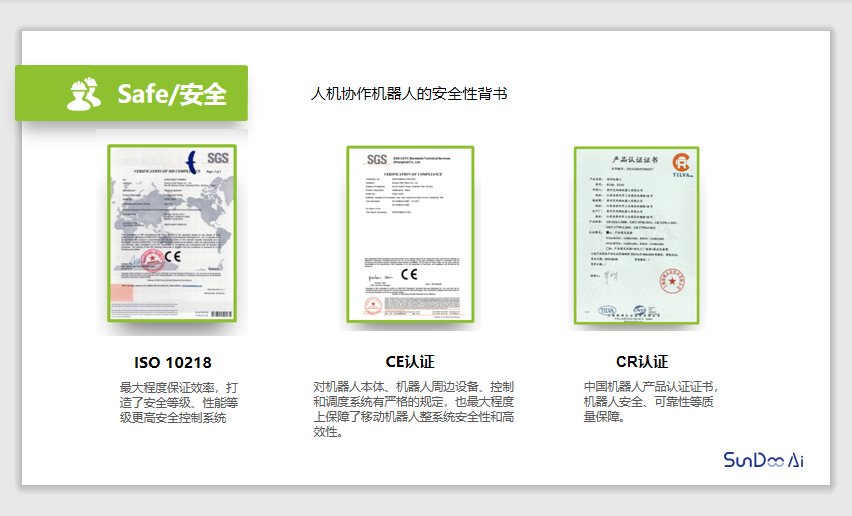Click the ISO 10218 title
This screenshot has height=516, width=852.
click(172, 362)
